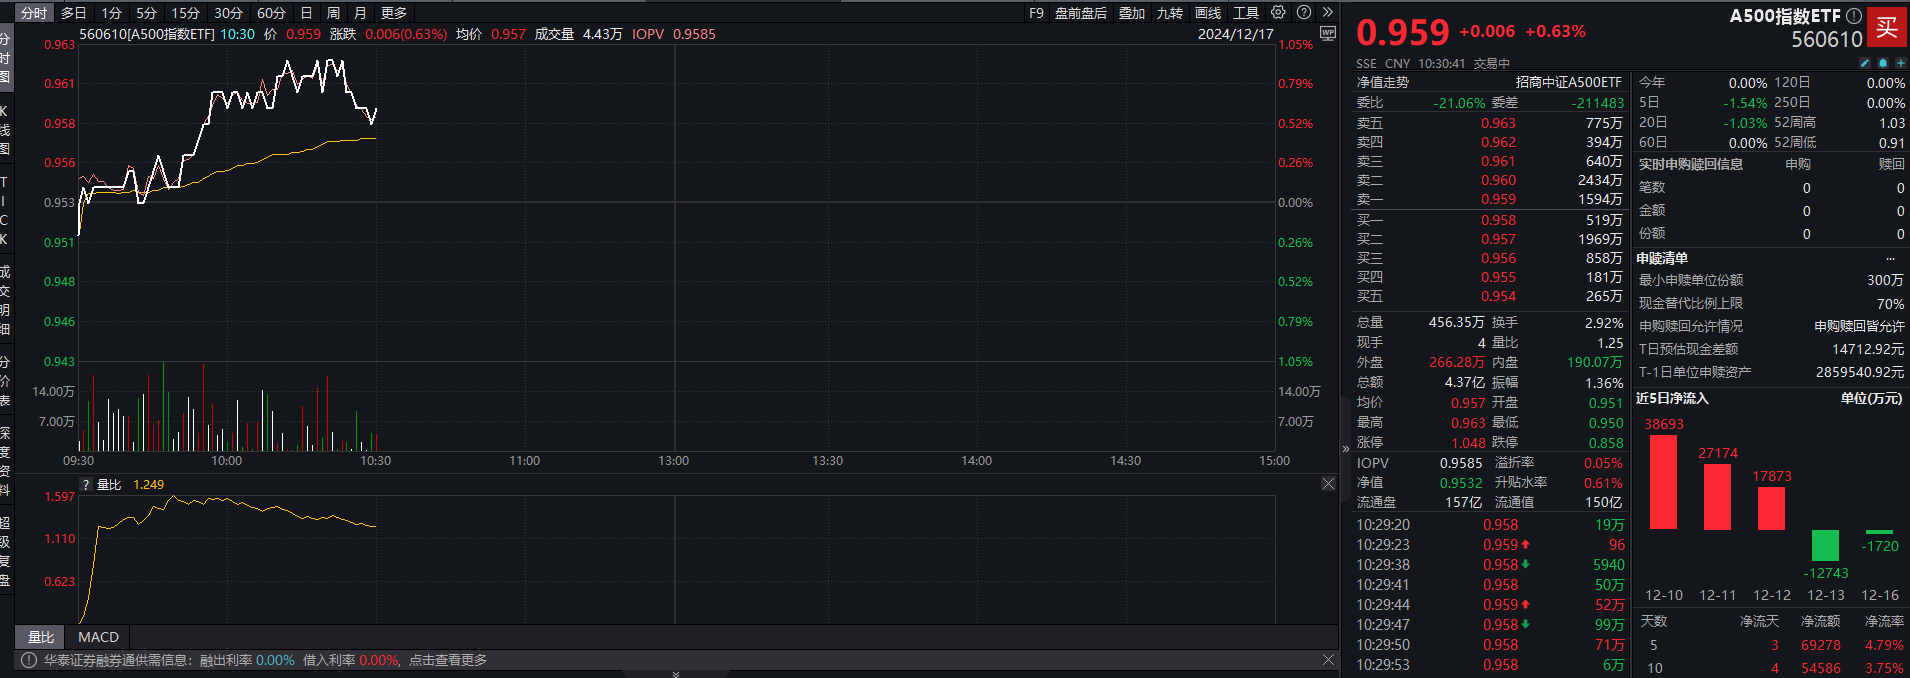Click the 卖五 ask price 0.963
Image resolution: width=1910 pixels, height=678 pixels.
tap(1498, 123)
